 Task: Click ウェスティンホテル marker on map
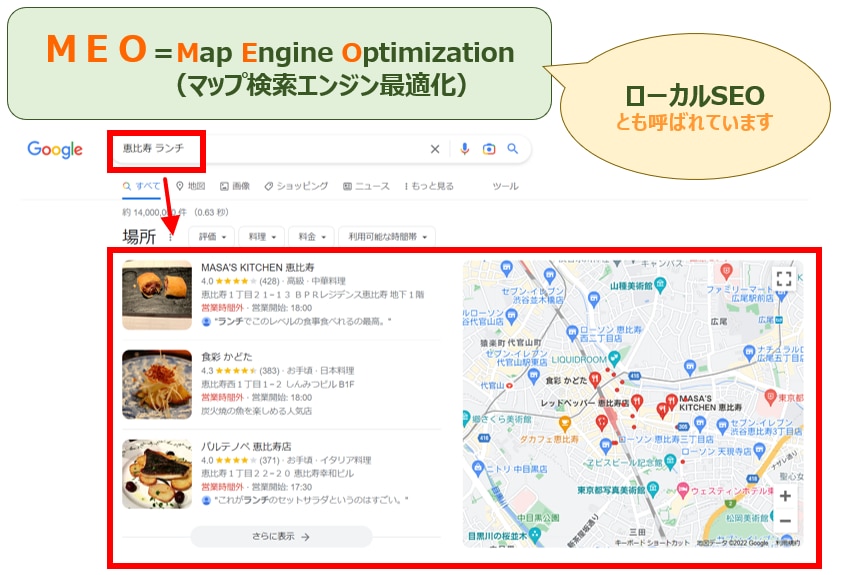[x=683, y=490]
